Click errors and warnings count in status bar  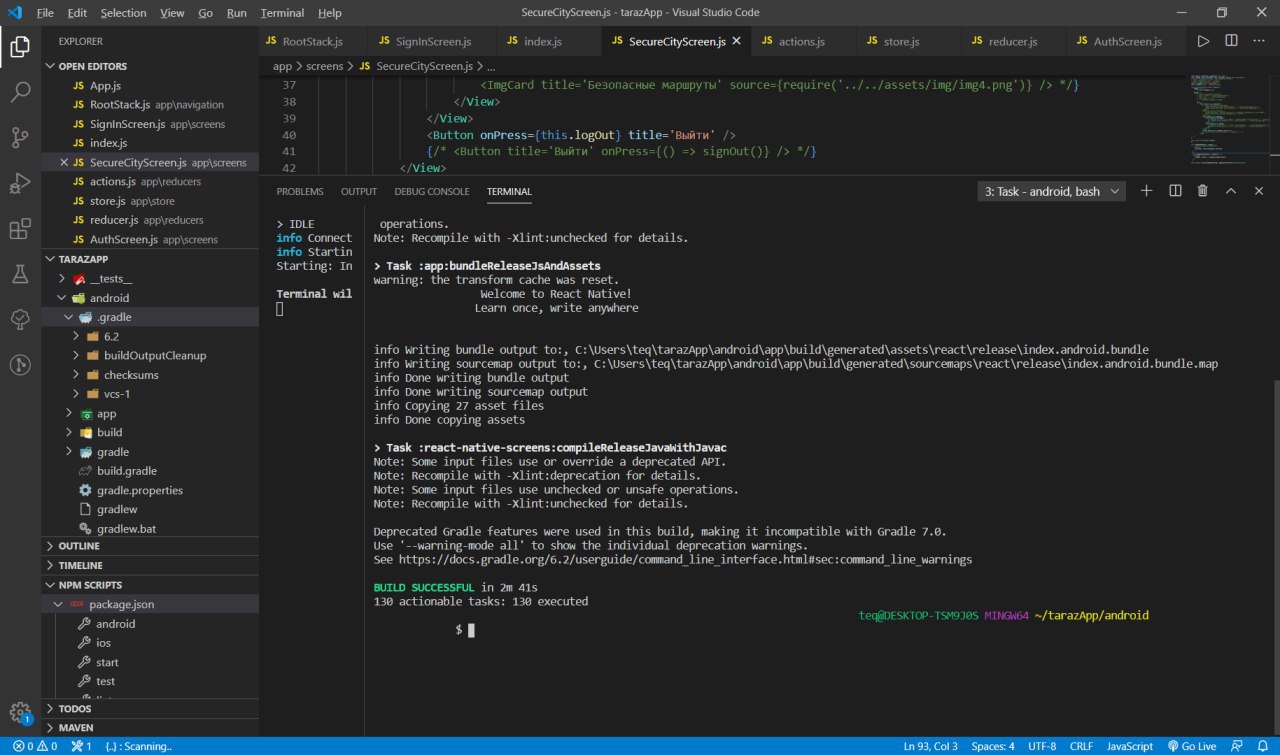pos(34,746)
